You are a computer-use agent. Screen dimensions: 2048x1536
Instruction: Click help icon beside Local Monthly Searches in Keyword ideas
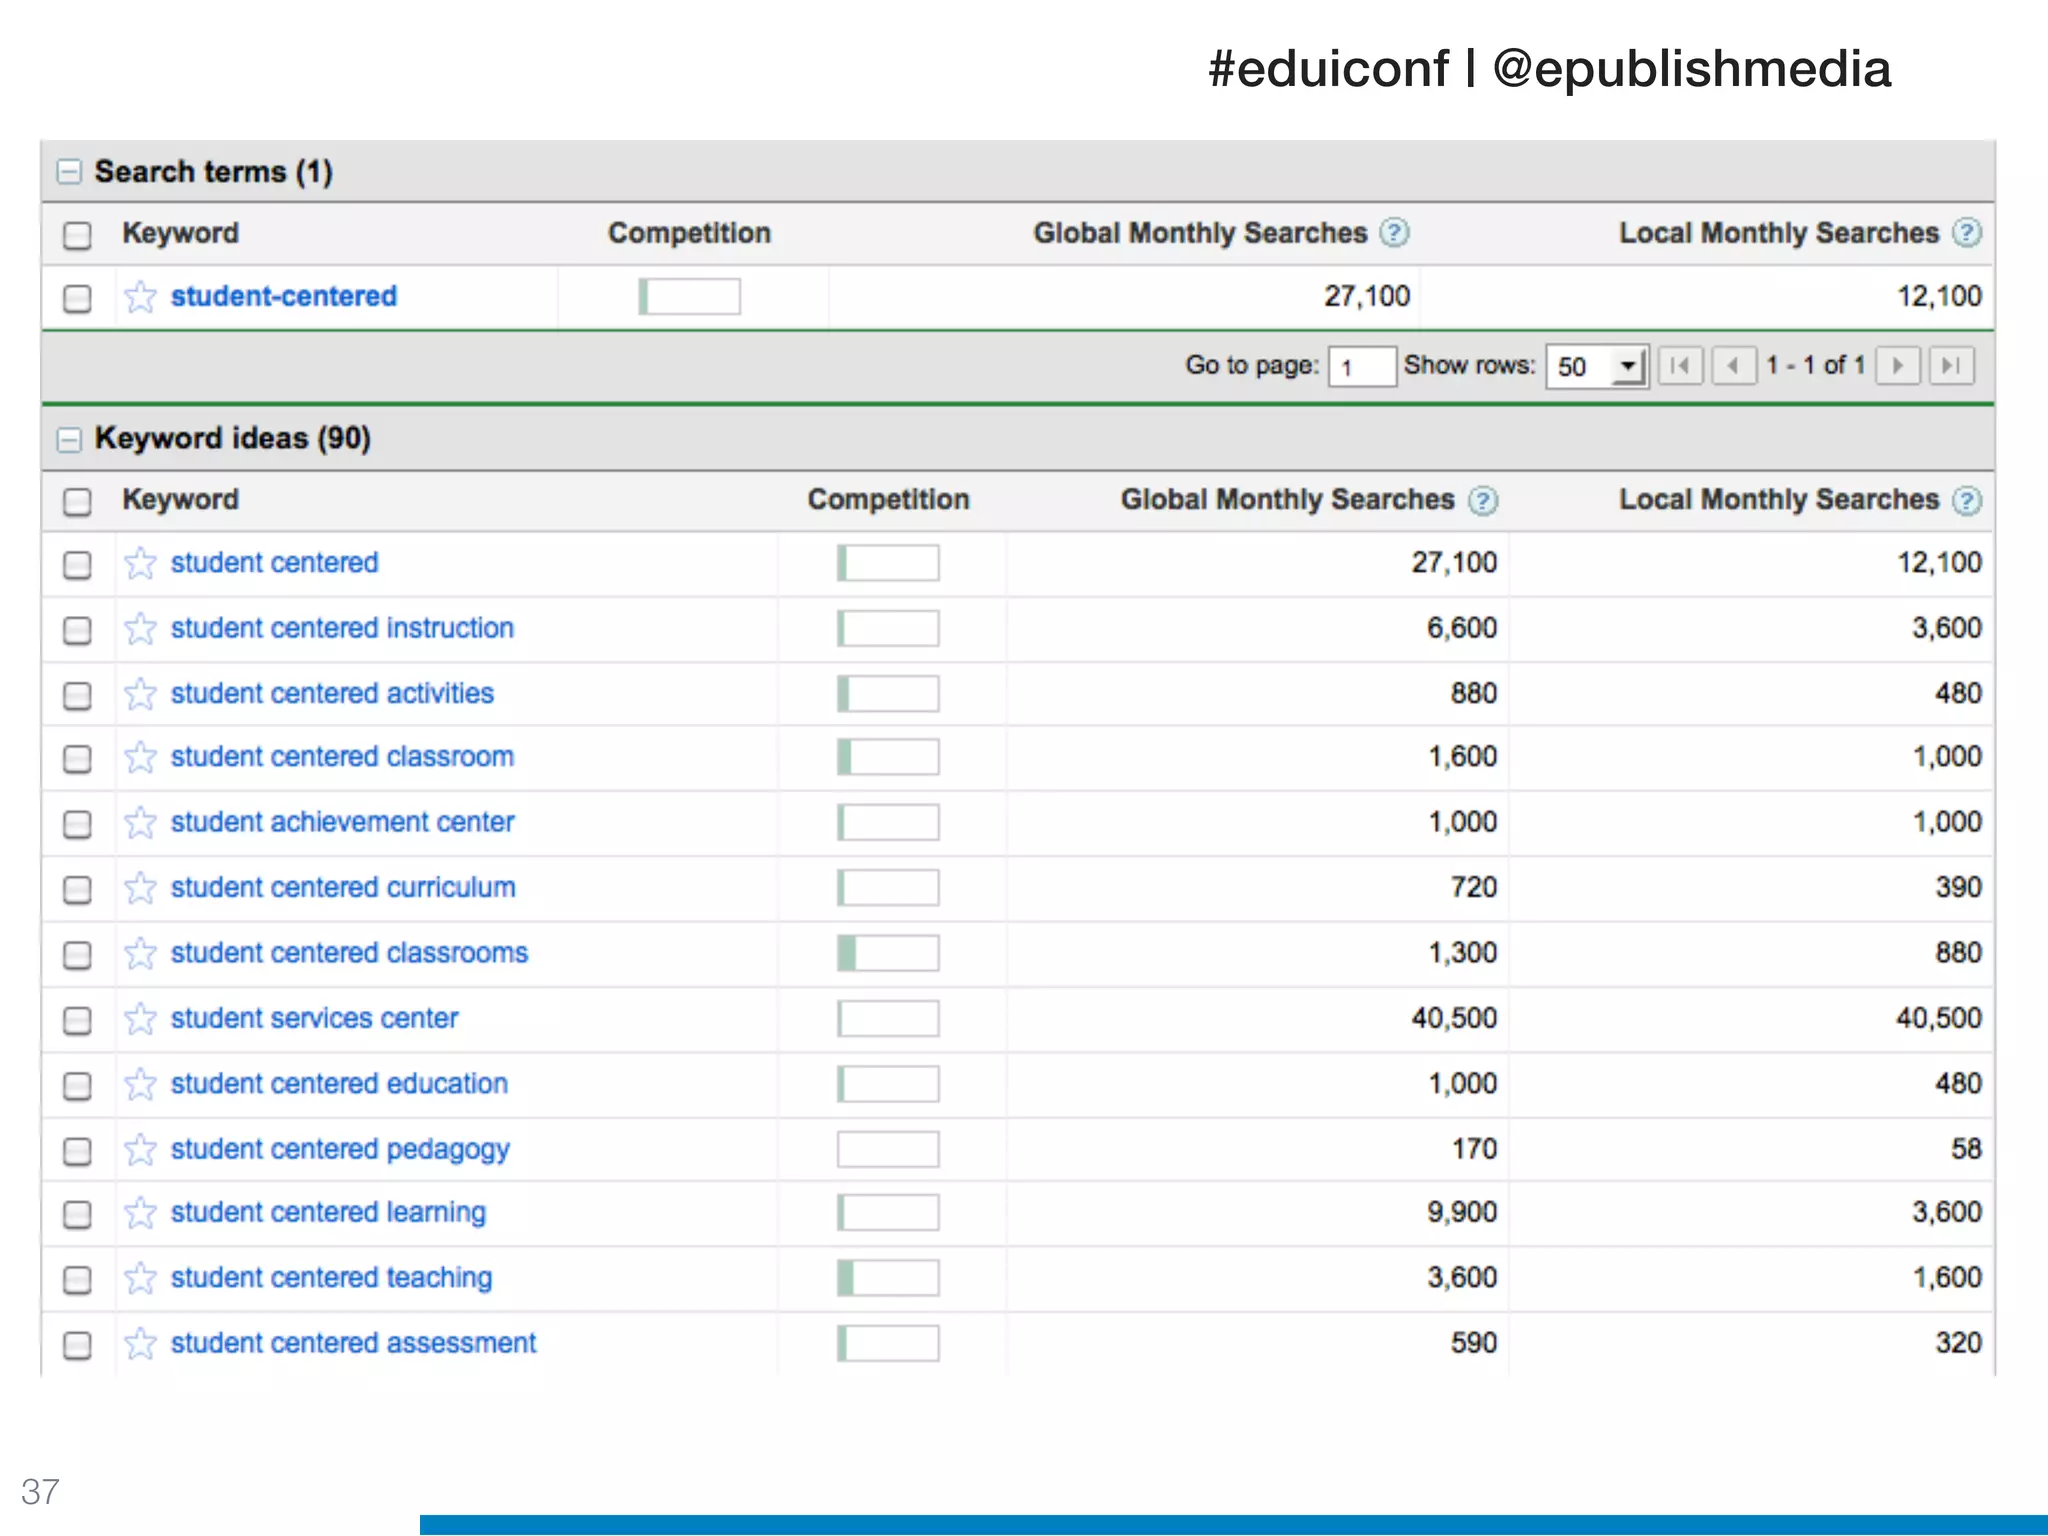click(1966, 500)
